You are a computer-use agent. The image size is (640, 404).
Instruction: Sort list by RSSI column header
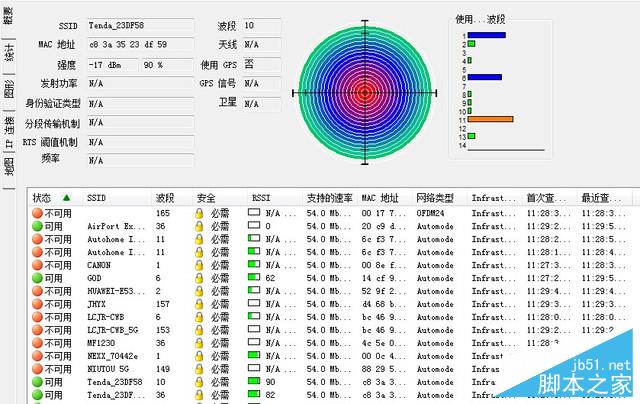click(261, 198)
